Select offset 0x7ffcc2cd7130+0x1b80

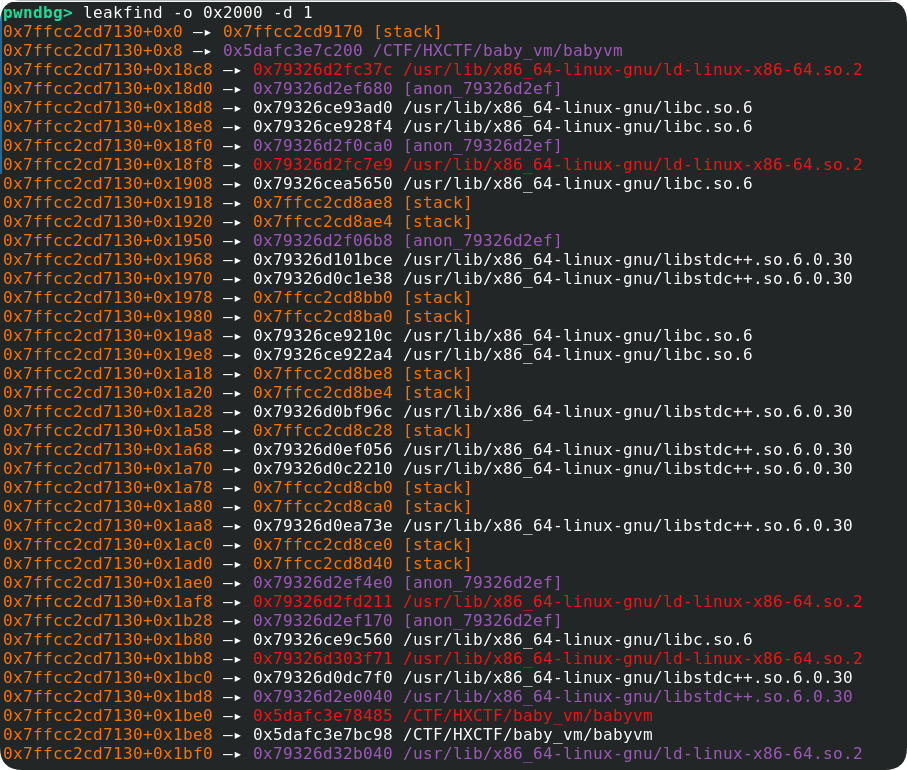point(108,639)
